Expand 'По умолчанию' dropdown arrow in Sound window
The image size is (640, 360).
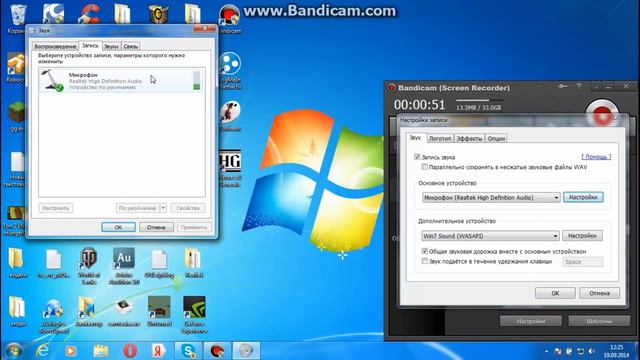pyautogui.click(x=163, y=208)
